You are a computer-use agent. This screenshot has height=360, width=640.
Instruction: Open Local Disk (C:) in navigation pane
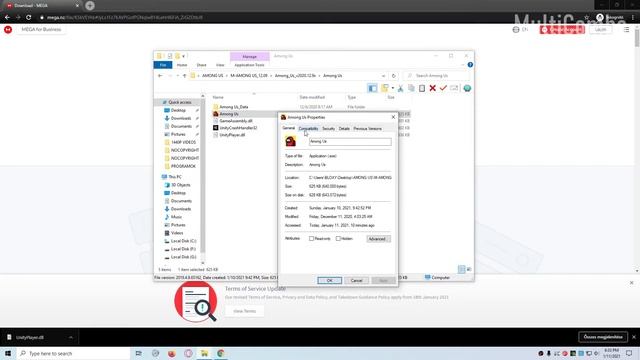click(183, 241)
